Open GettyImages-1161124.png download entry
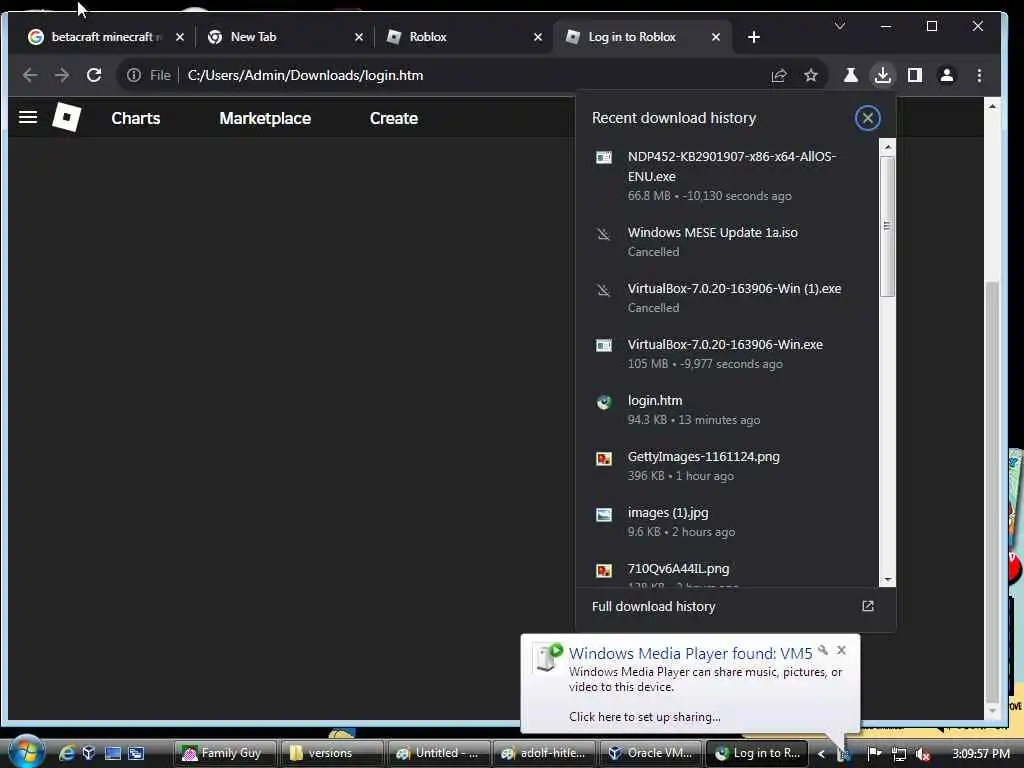This screenshot has height=768, width=1024. pos(727,466)
